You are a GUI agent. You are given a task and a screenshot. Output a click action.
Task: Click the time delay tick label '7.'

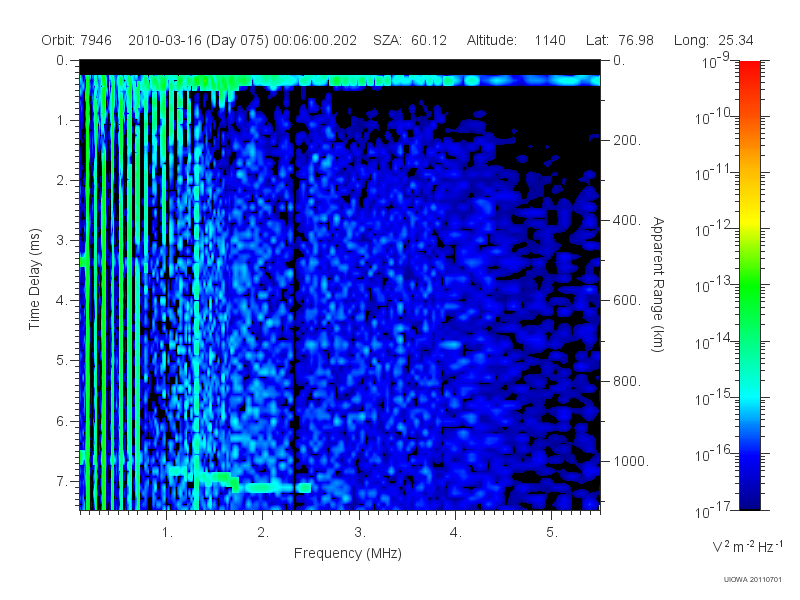pyautogui.click(x=62, y=481)
